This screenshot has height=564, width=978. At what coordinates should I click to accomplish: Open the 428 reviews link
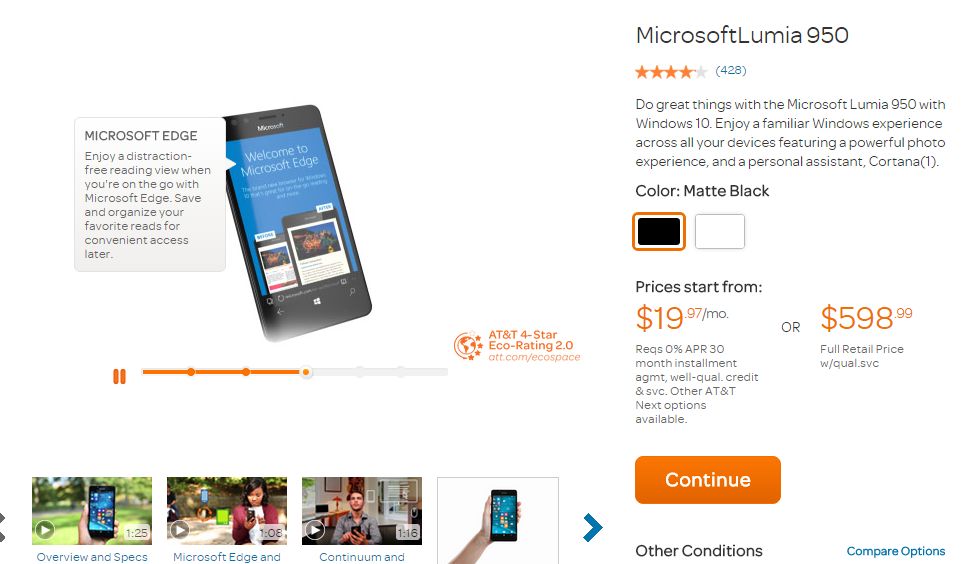730,70
